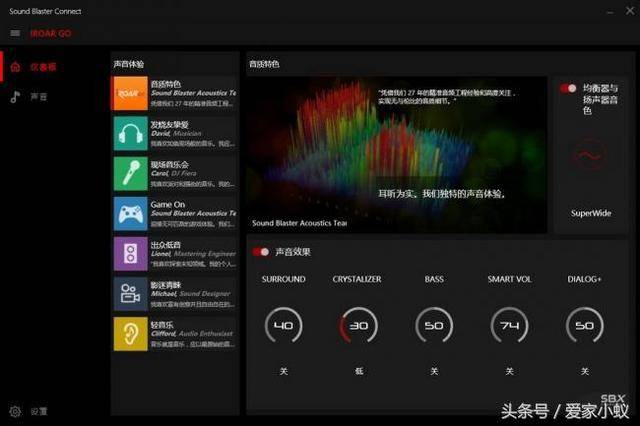
Task: Choose the gamepad icon for Game On
Action: tap(130, 213)
